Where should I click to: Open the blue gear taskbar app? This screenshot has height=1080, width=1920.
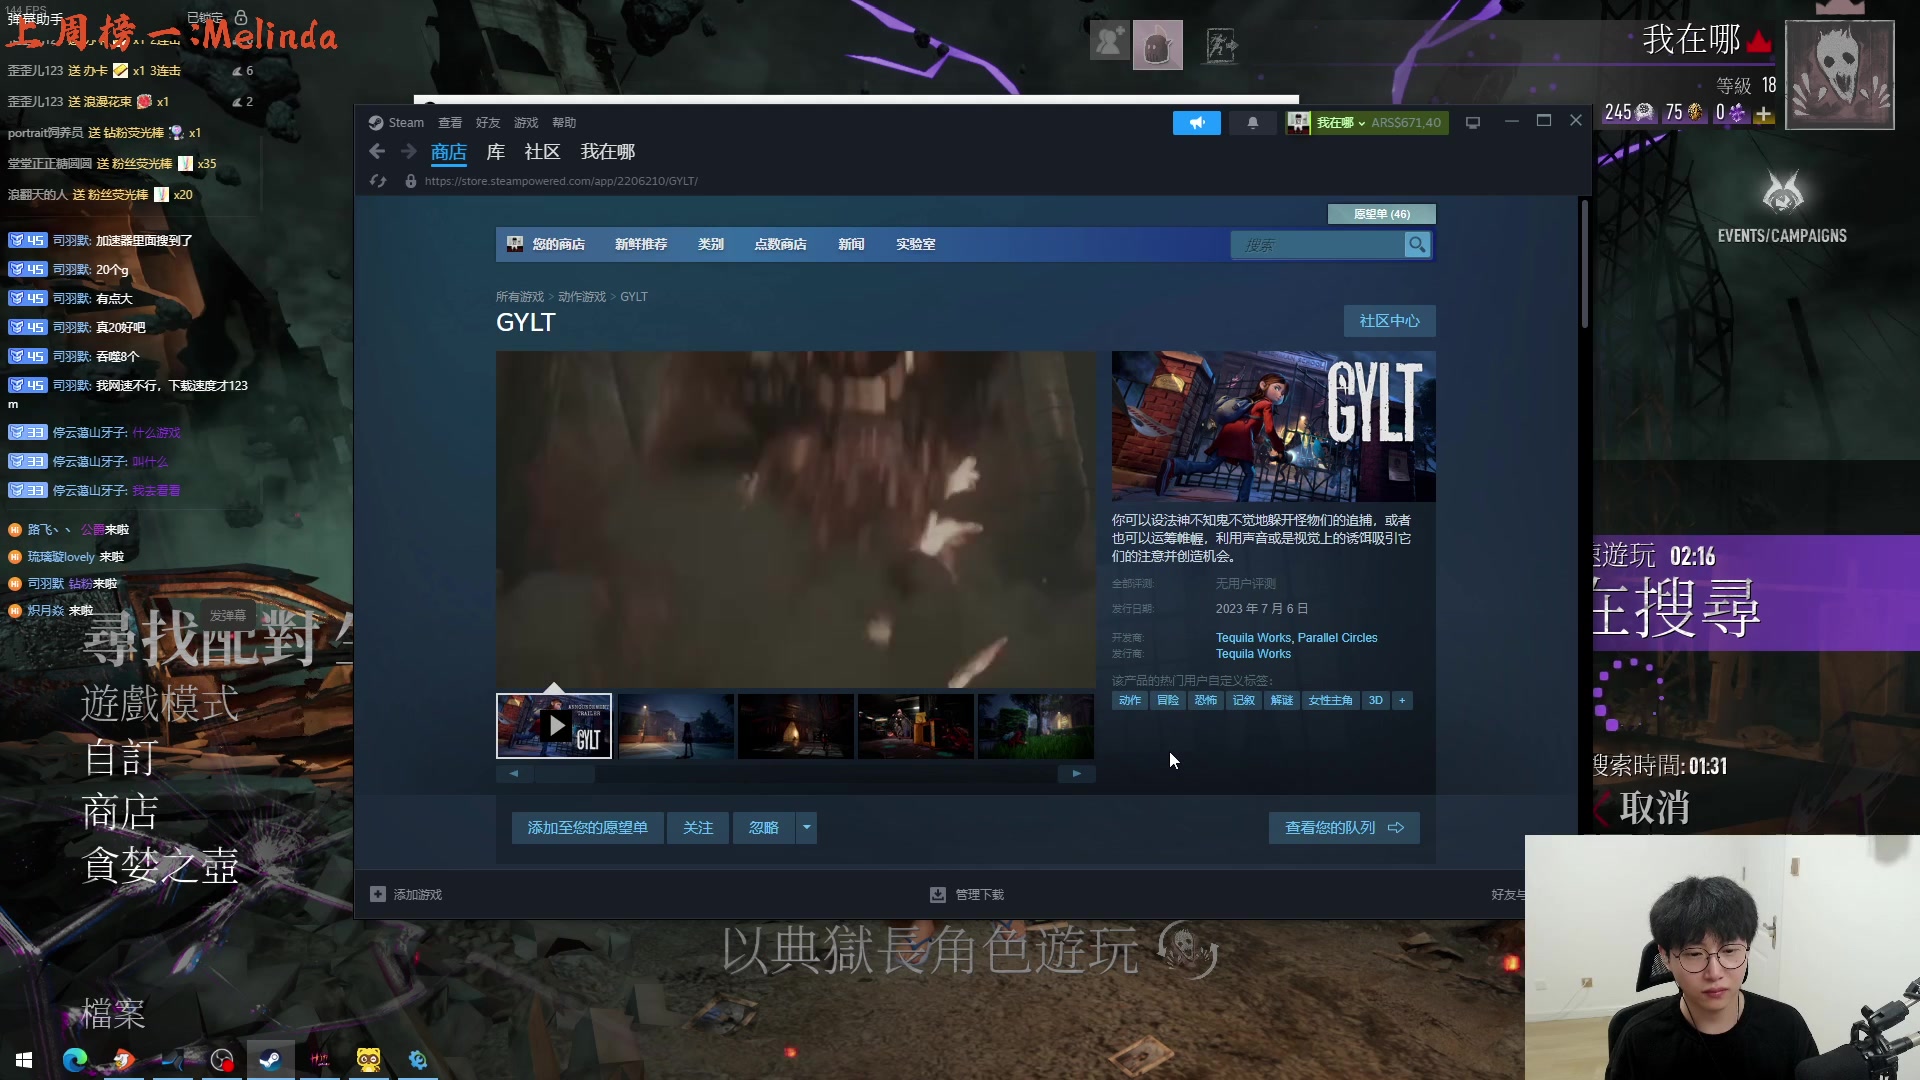click(418, 1059)
